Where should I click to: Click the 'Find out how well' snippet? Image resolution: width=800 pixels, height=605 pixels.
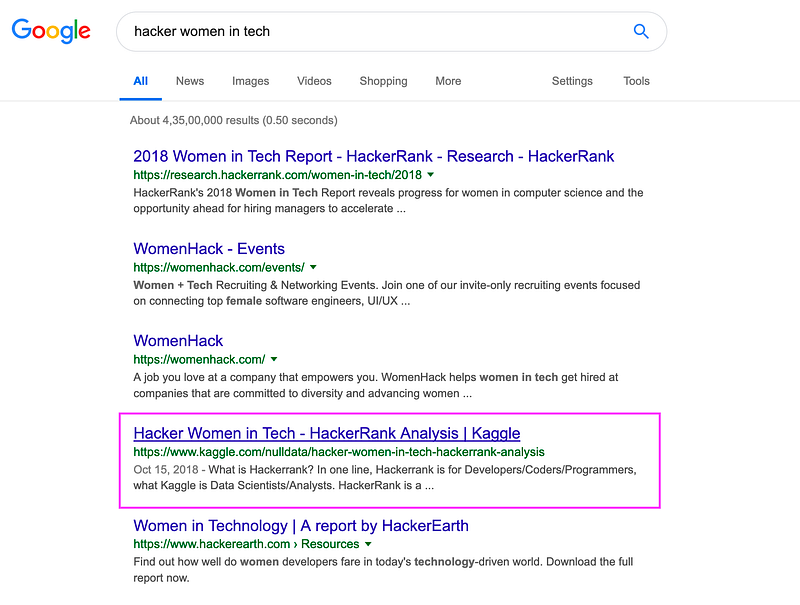tap(383, 570)
